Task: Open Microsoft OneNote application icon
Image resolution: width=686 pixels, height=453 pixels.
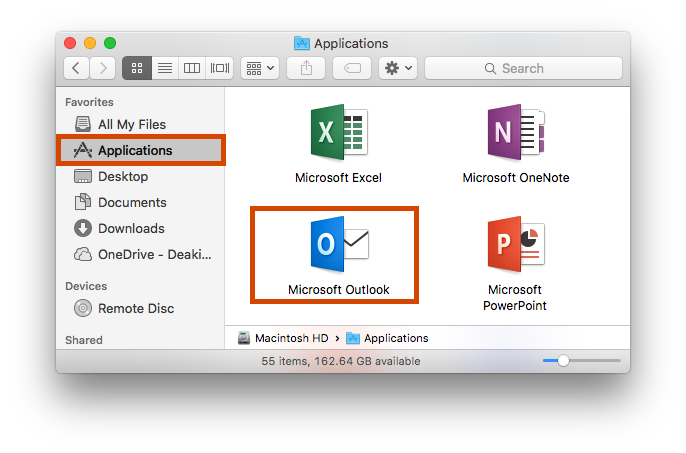Action: pos(515,133)
